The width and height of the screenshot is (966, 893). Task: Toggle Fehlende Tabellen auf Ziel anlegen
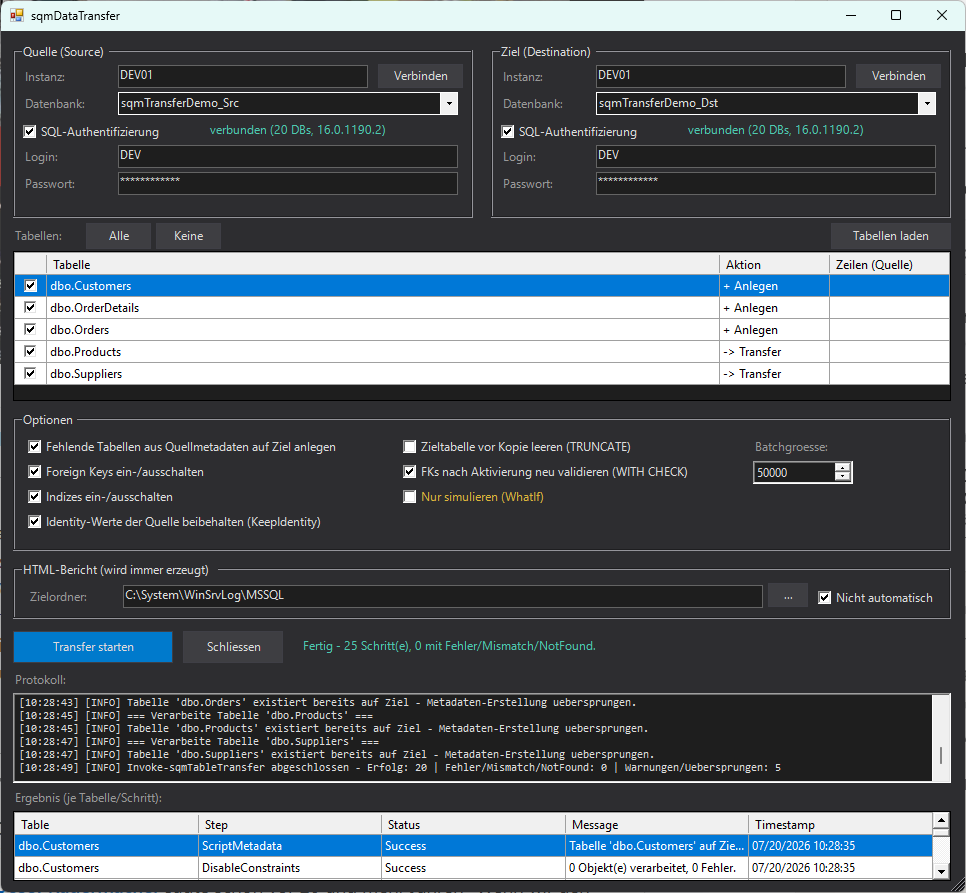tap(34, 446)
